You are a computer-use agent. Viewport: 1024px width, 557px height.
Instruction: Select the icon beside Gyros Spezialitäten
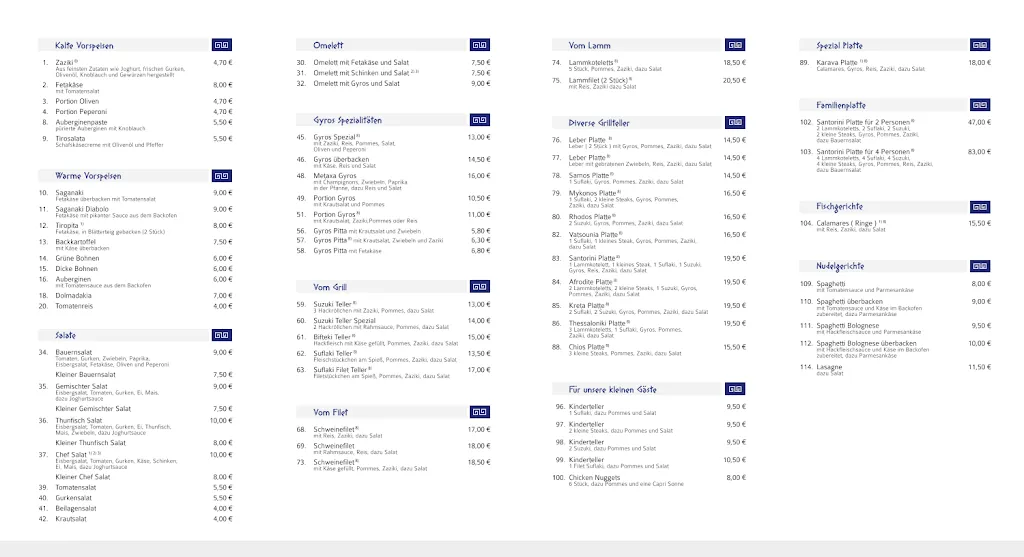[x=479, y=119]
